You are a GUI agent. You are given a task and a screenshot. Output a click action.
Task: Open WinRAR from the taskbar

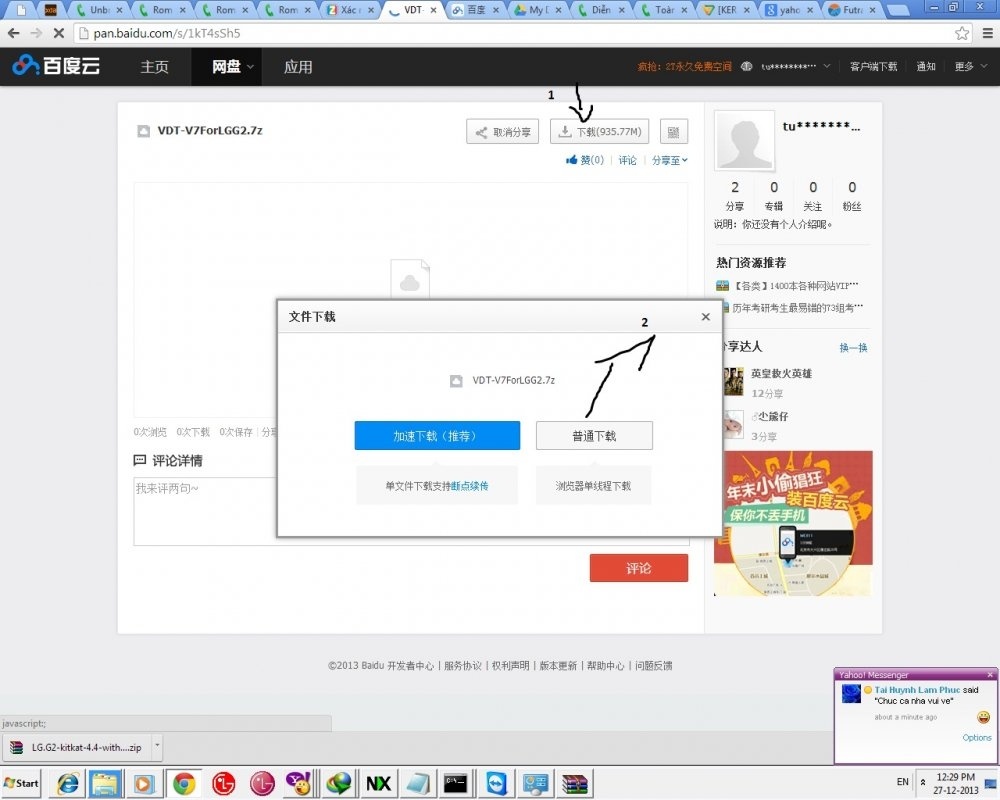pyautogui.click(x=575, y=783)
